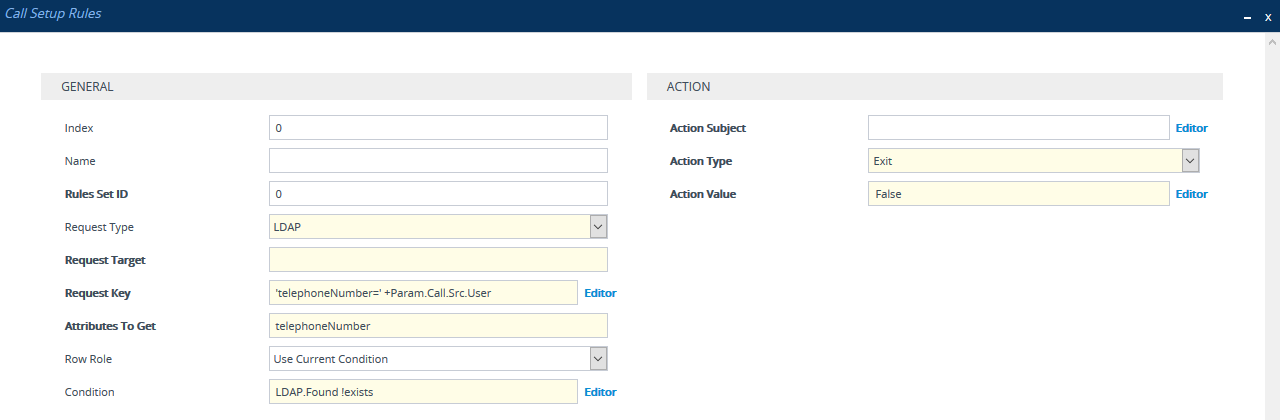The image size is (1280, 420).
Task: Expand the Action Type dropdown
Action: pos(1033,161)
